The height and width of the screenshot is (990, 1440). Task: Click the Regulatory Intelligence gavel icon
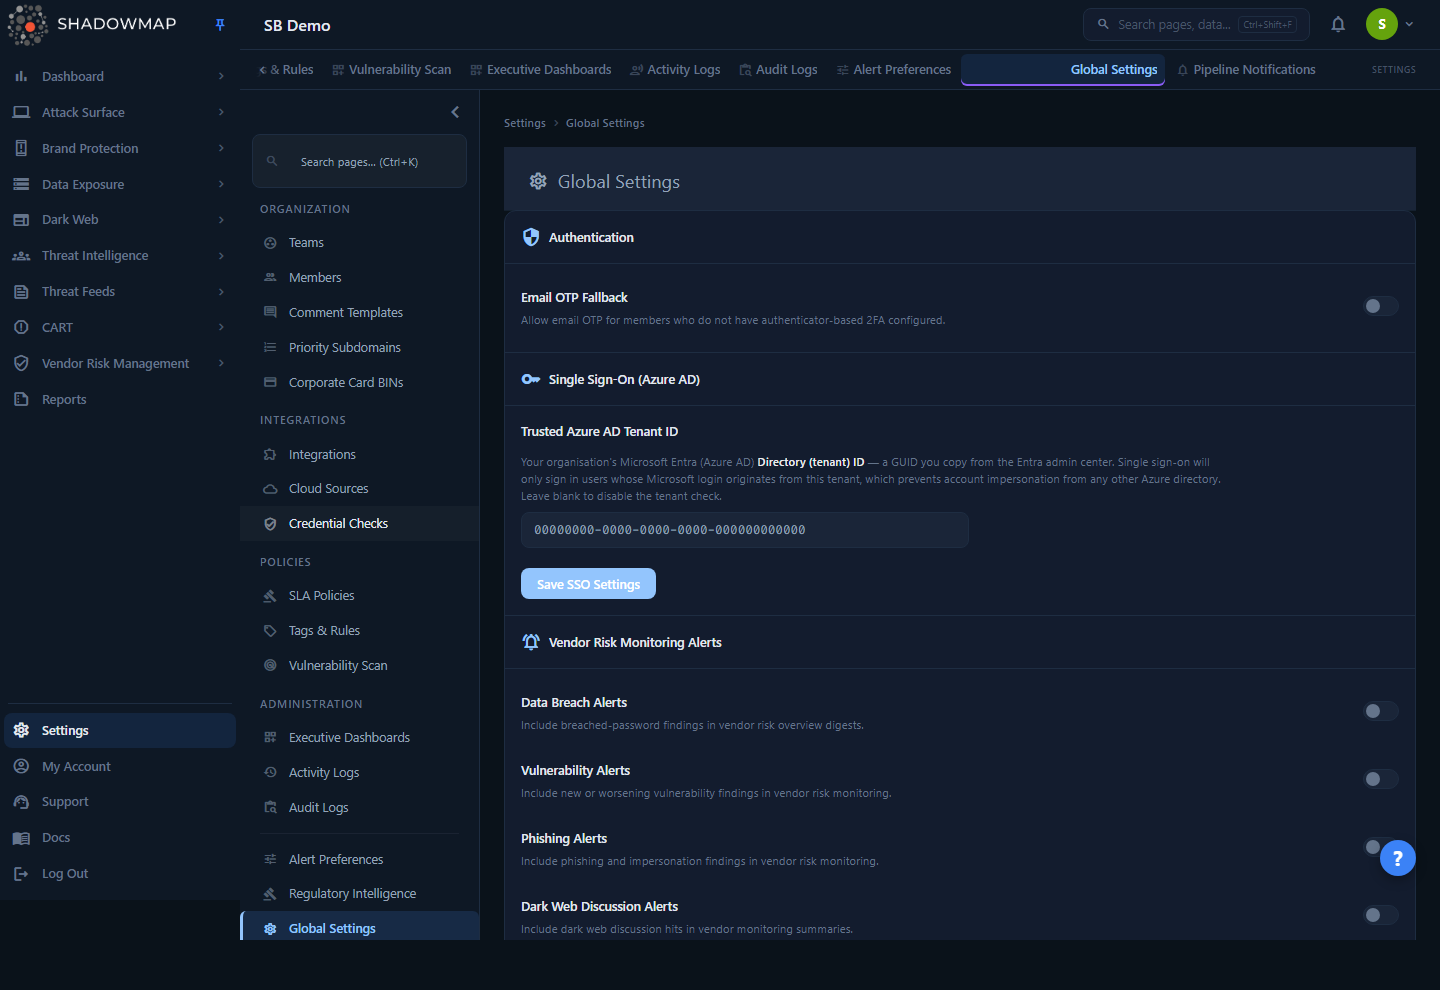270,894
